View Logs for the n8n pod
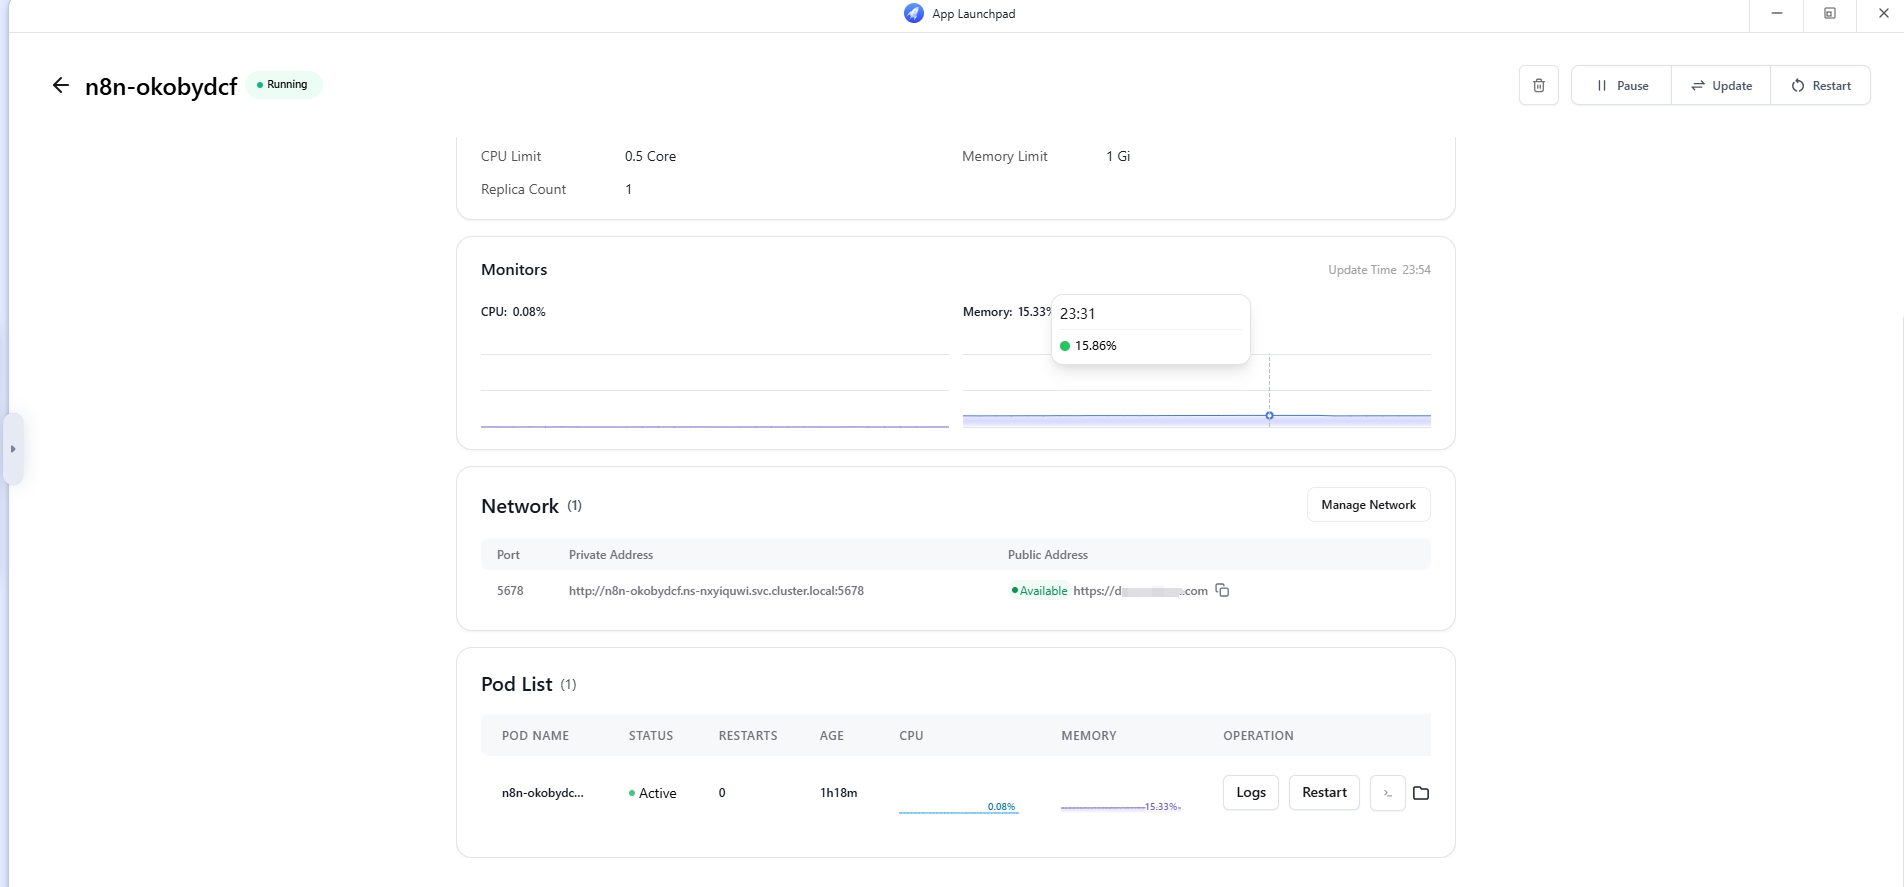 coord(1250,793)
